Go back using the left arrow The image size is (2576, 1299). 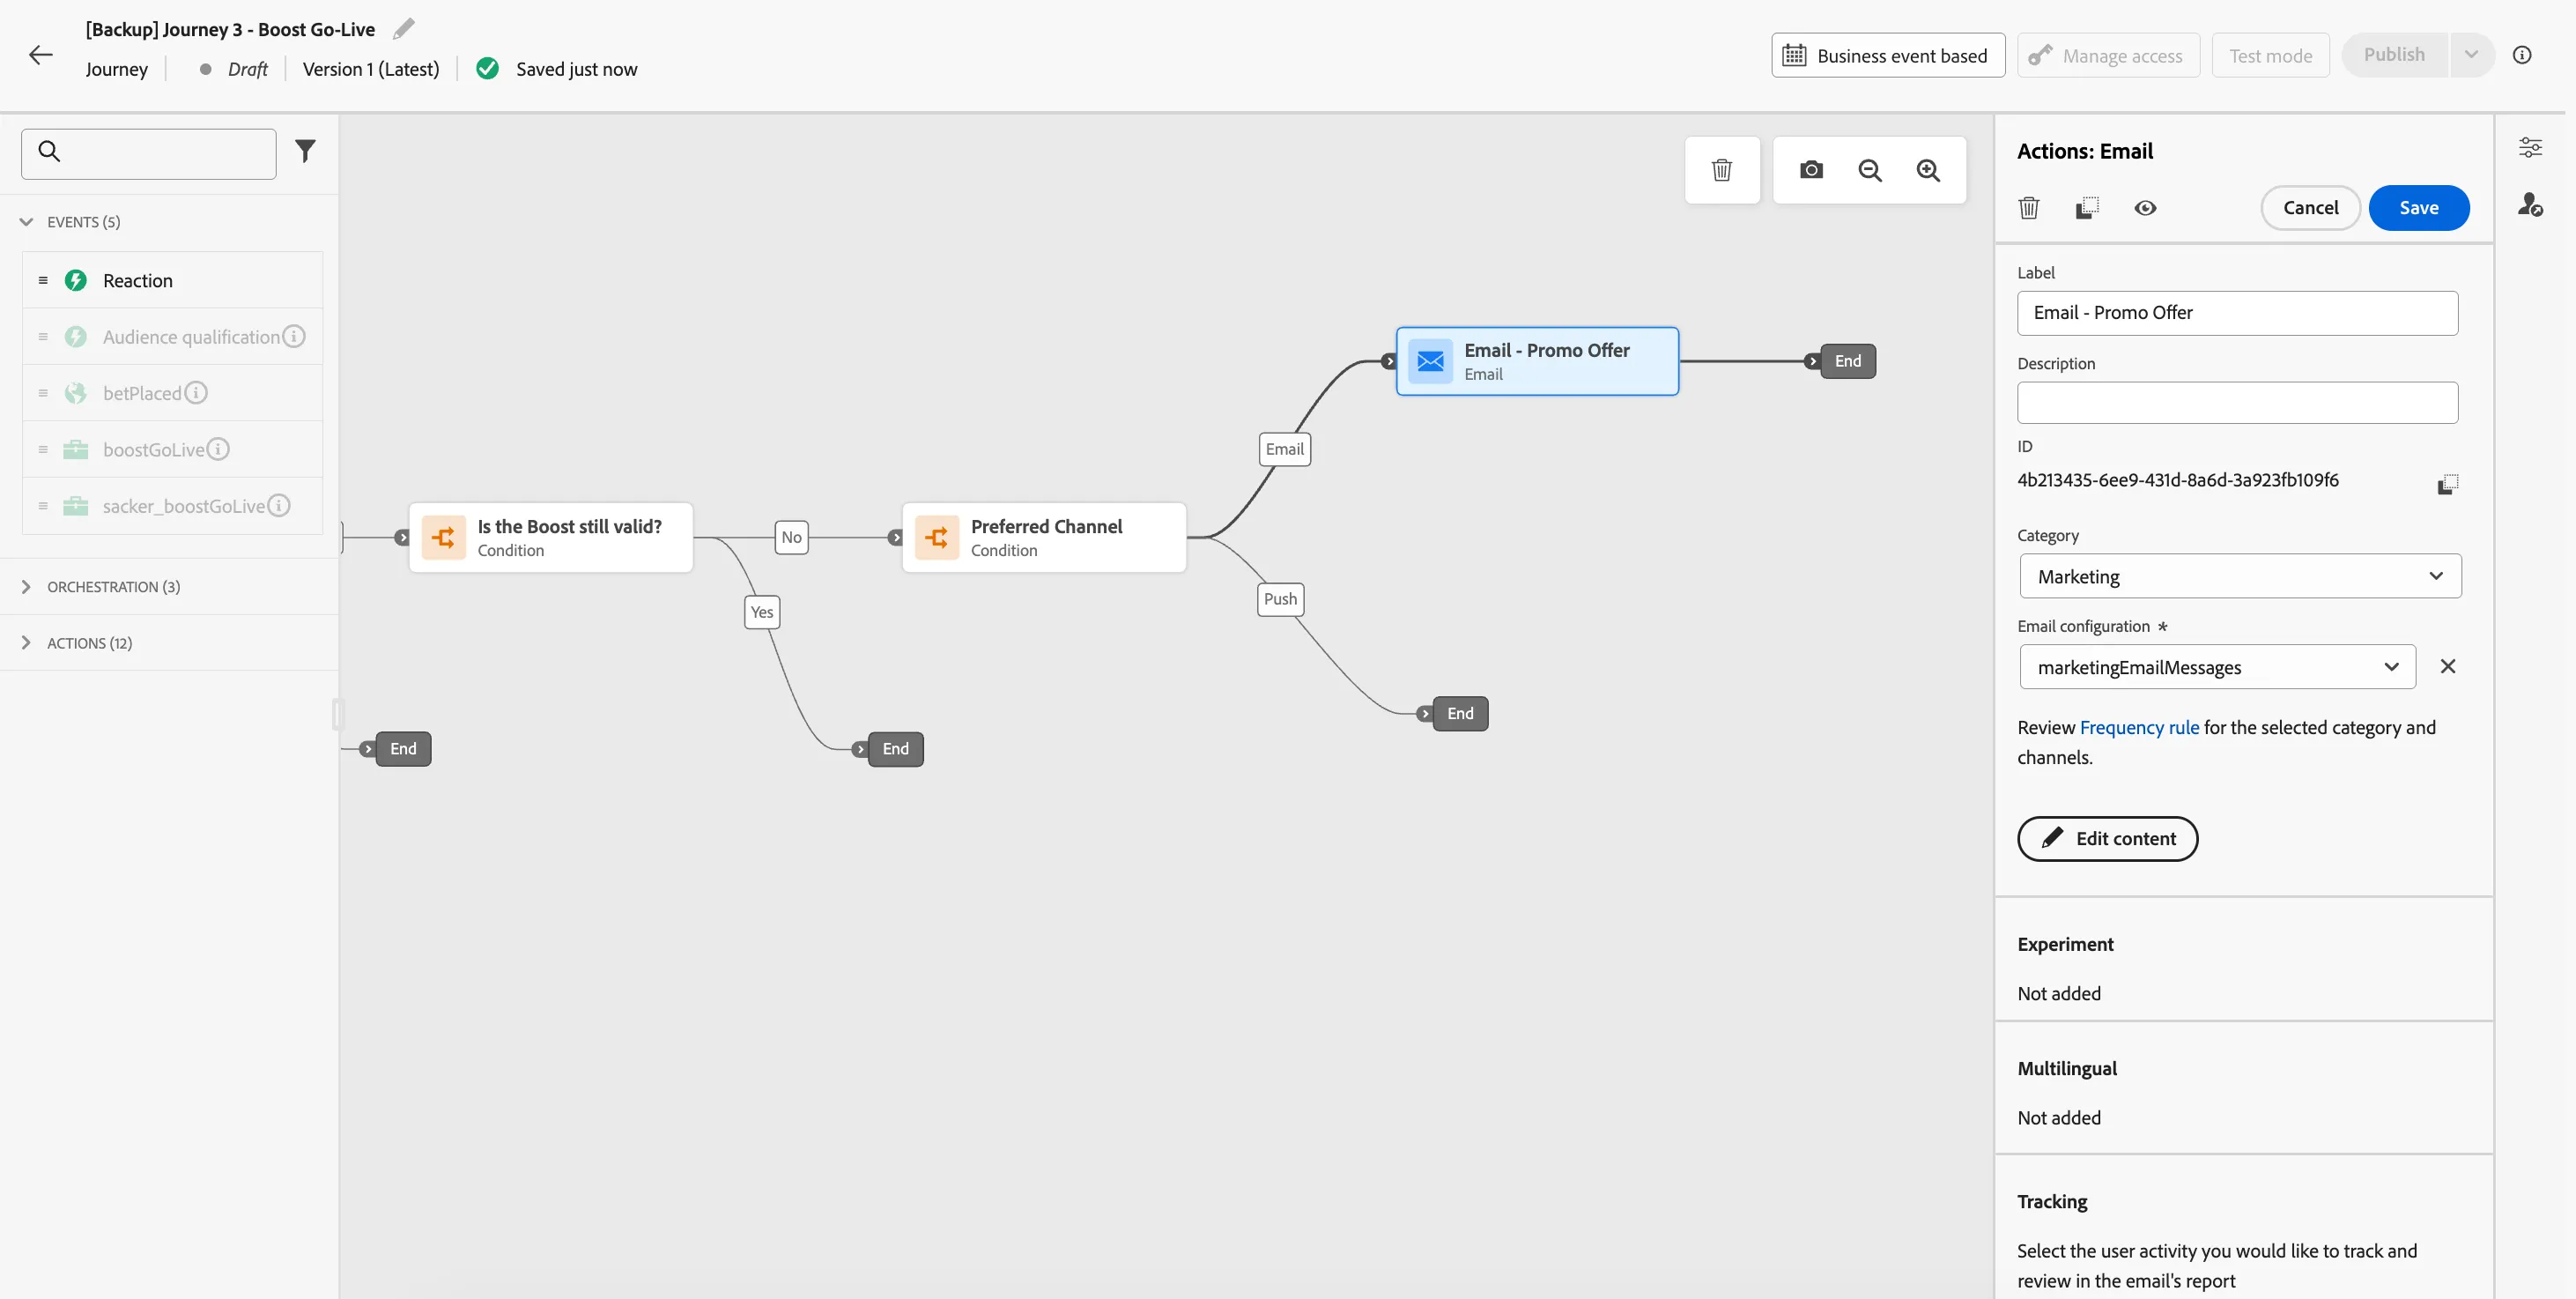[40, 55]
